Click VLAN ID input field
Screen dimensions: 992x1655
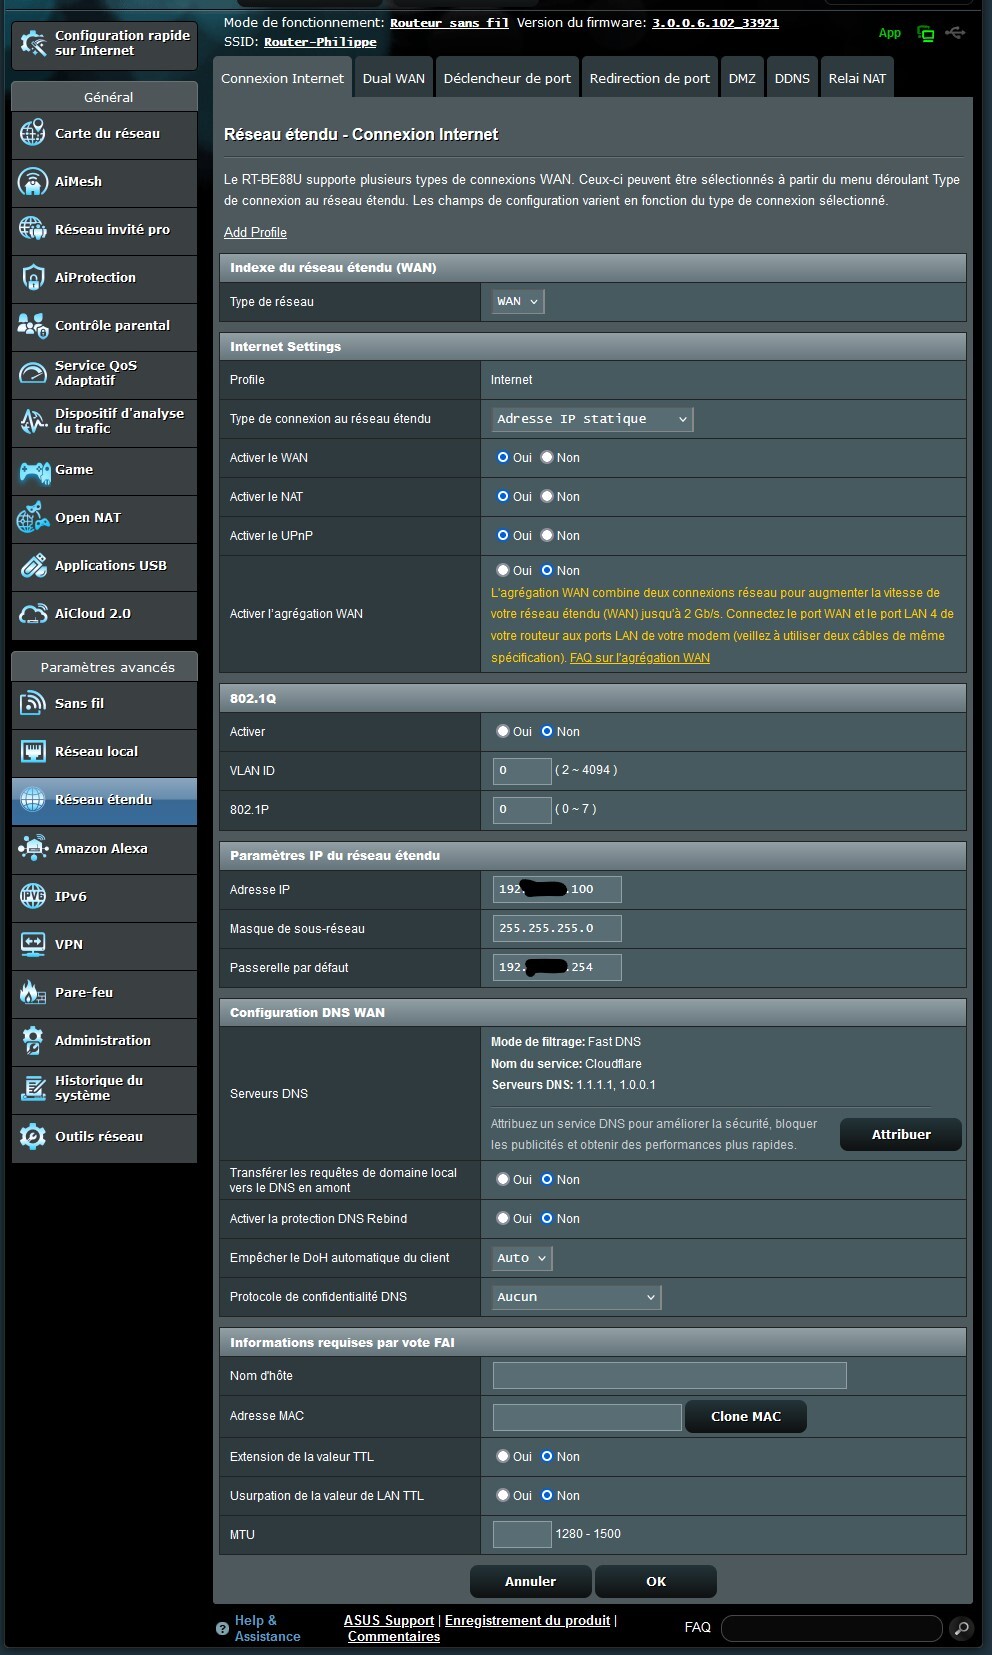tap(522, 770)
